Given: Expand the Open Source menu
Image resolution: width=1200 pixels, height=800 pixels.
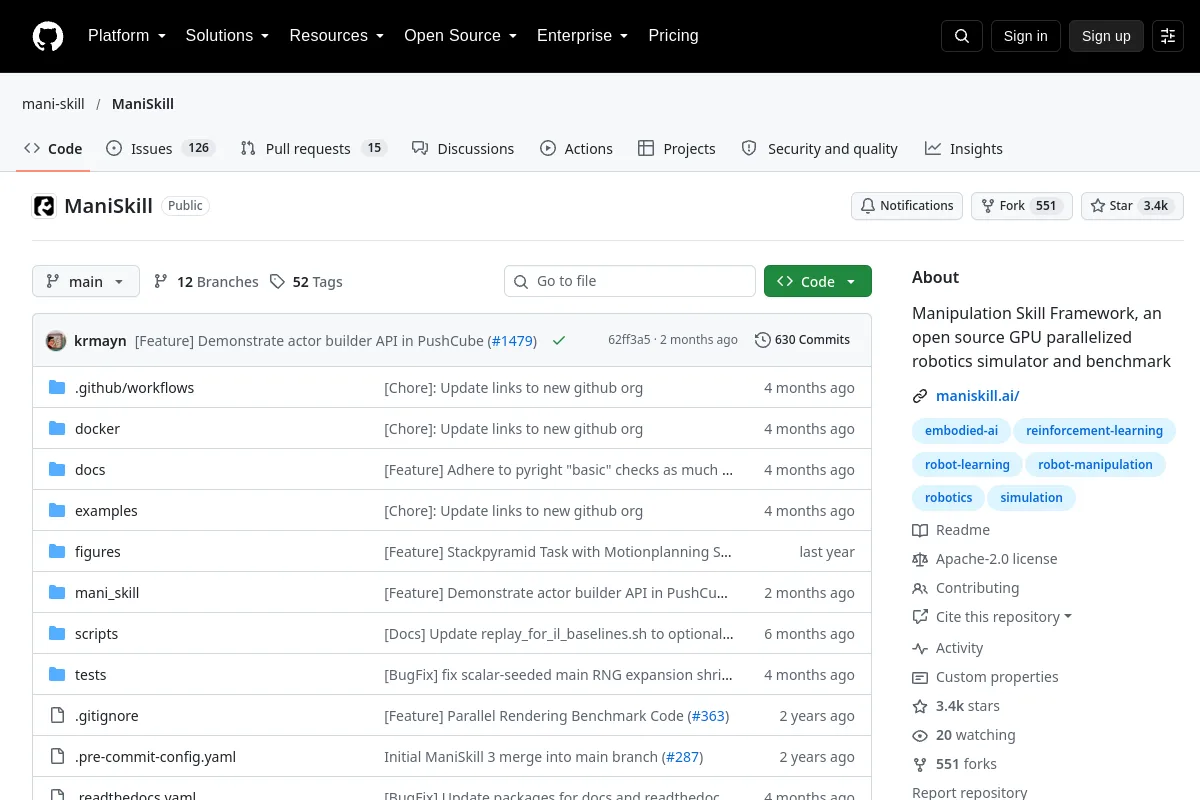Looking at the screenshot, I should [x=460, y=36].
